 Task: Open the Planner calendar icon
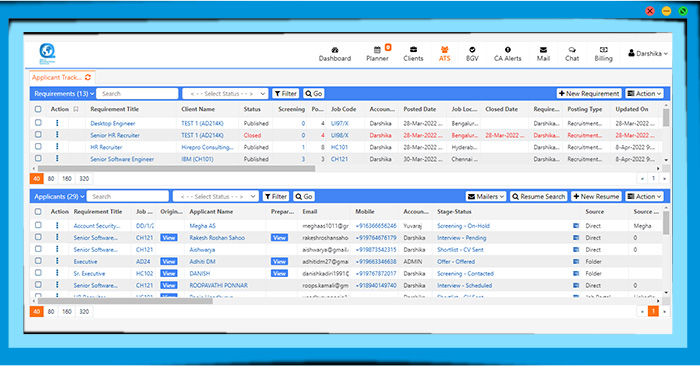click(377, 50)
